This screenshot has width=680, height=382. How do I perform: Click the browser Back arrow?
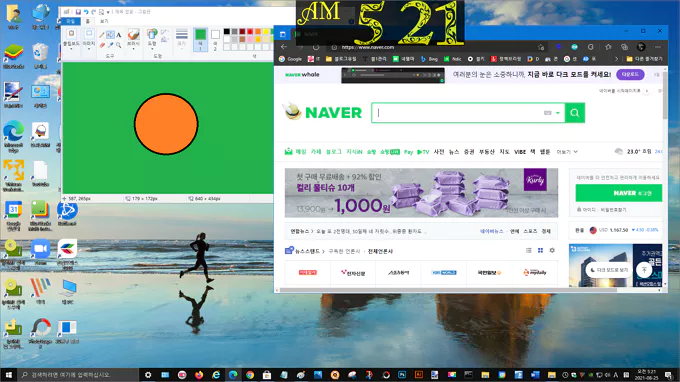pos(284,47)
